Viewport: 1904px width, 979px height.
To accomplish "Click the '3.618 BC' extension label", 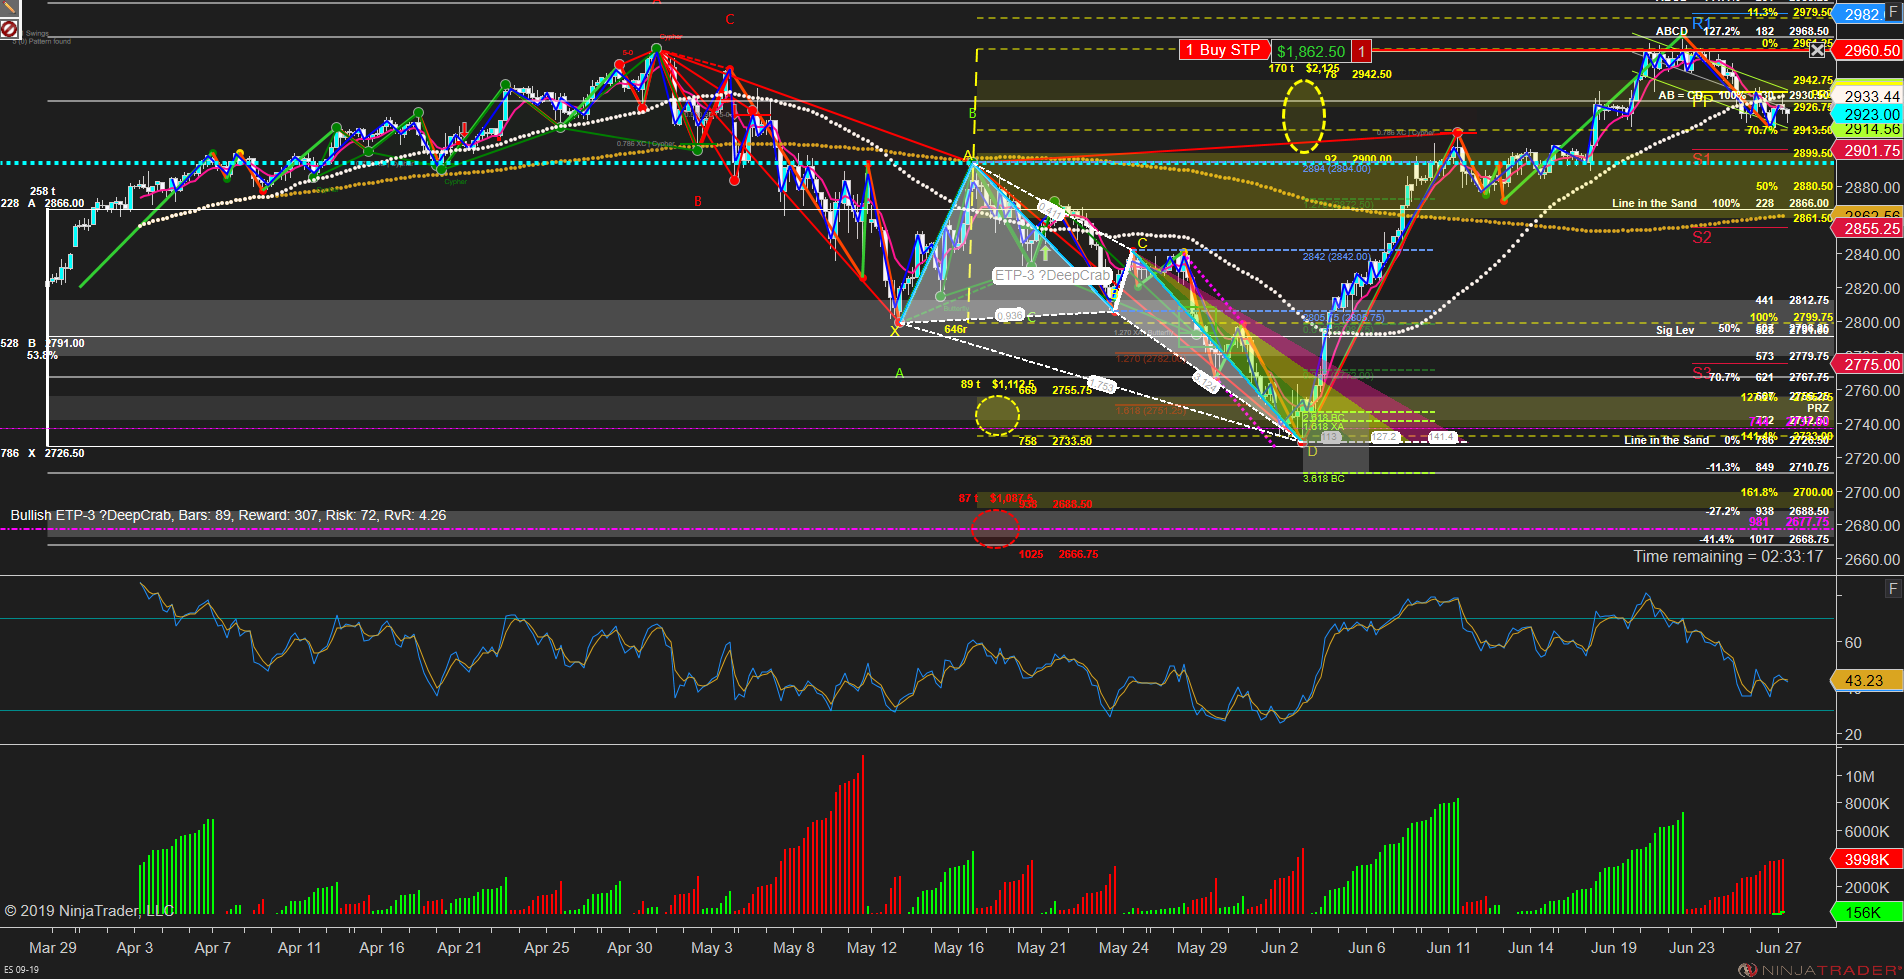I will click(x=1323, y=479).
